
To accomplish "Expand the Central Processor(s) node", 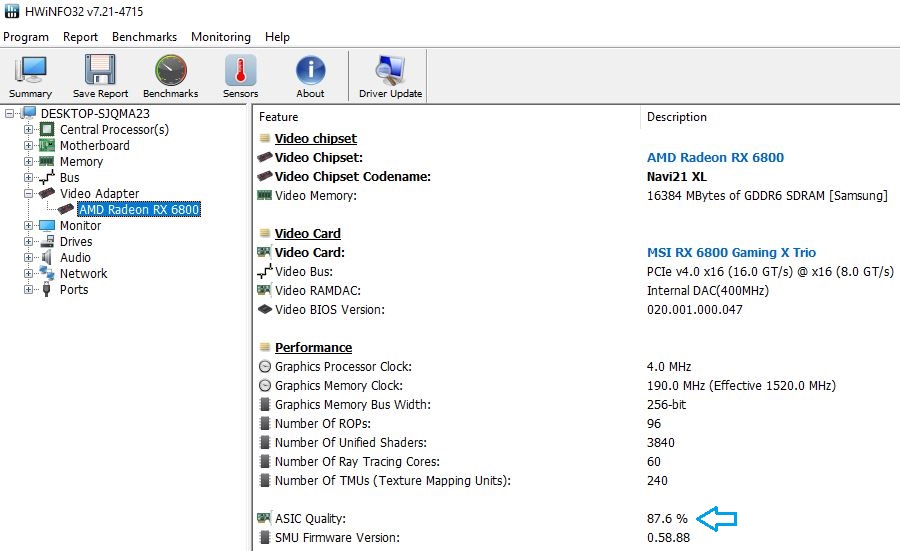I will pyautogui.click(x=28, y=130).
